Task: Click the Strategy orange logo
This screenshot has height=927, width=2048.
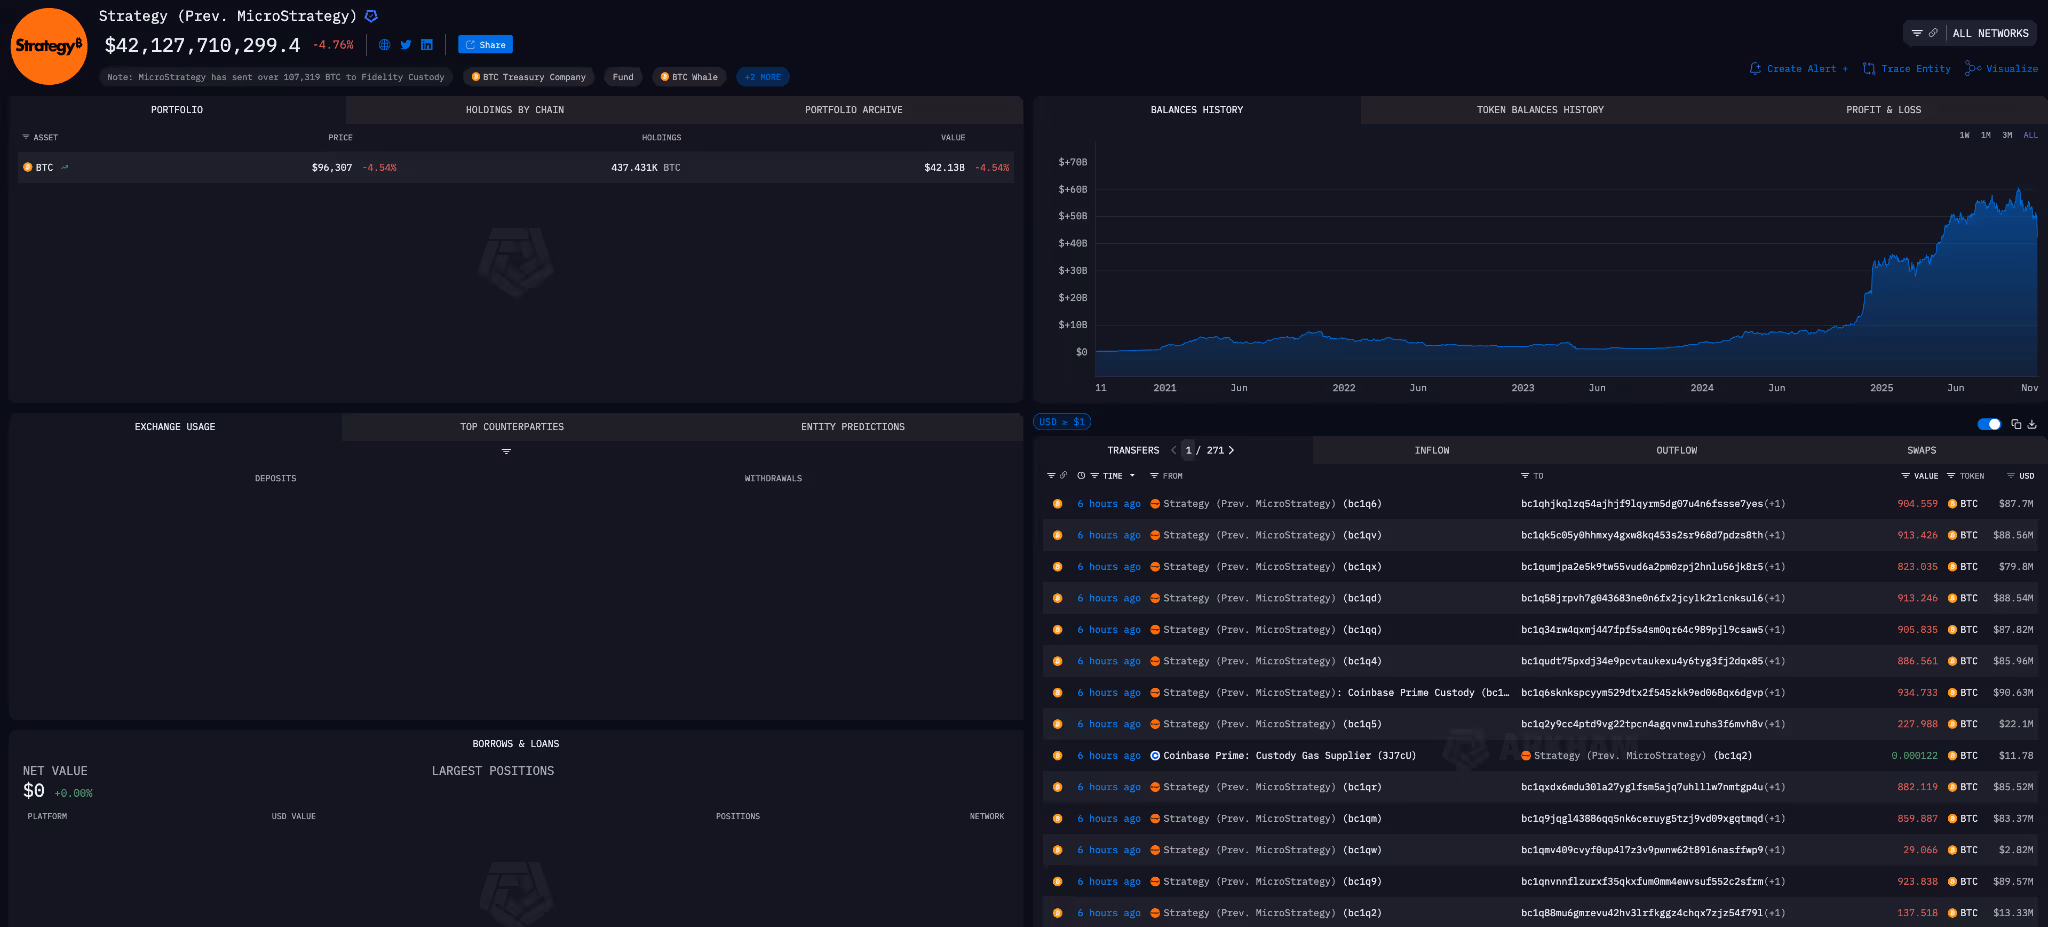Action: coord(49,46)
